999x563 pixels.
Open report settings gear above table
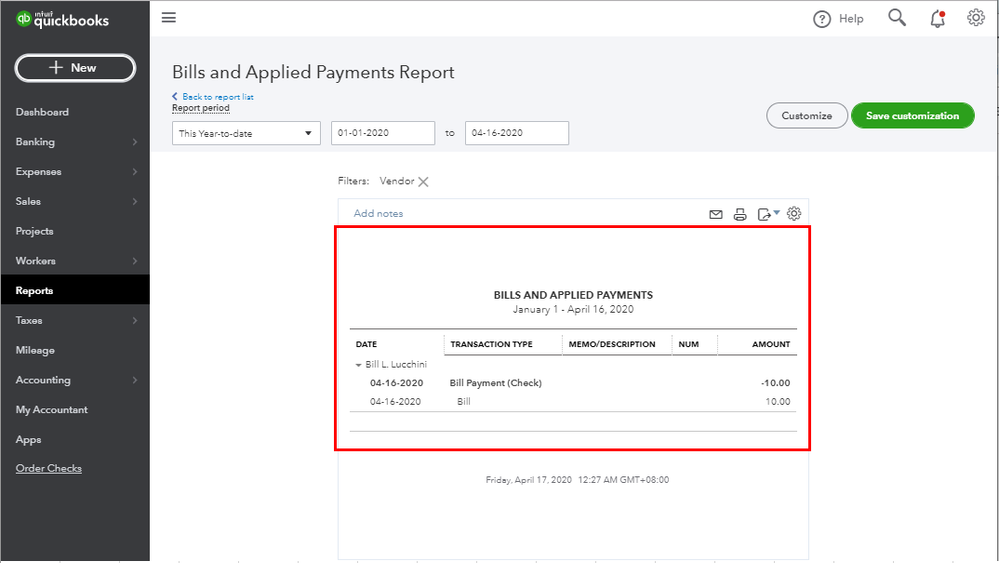click(x=794, y=213)
